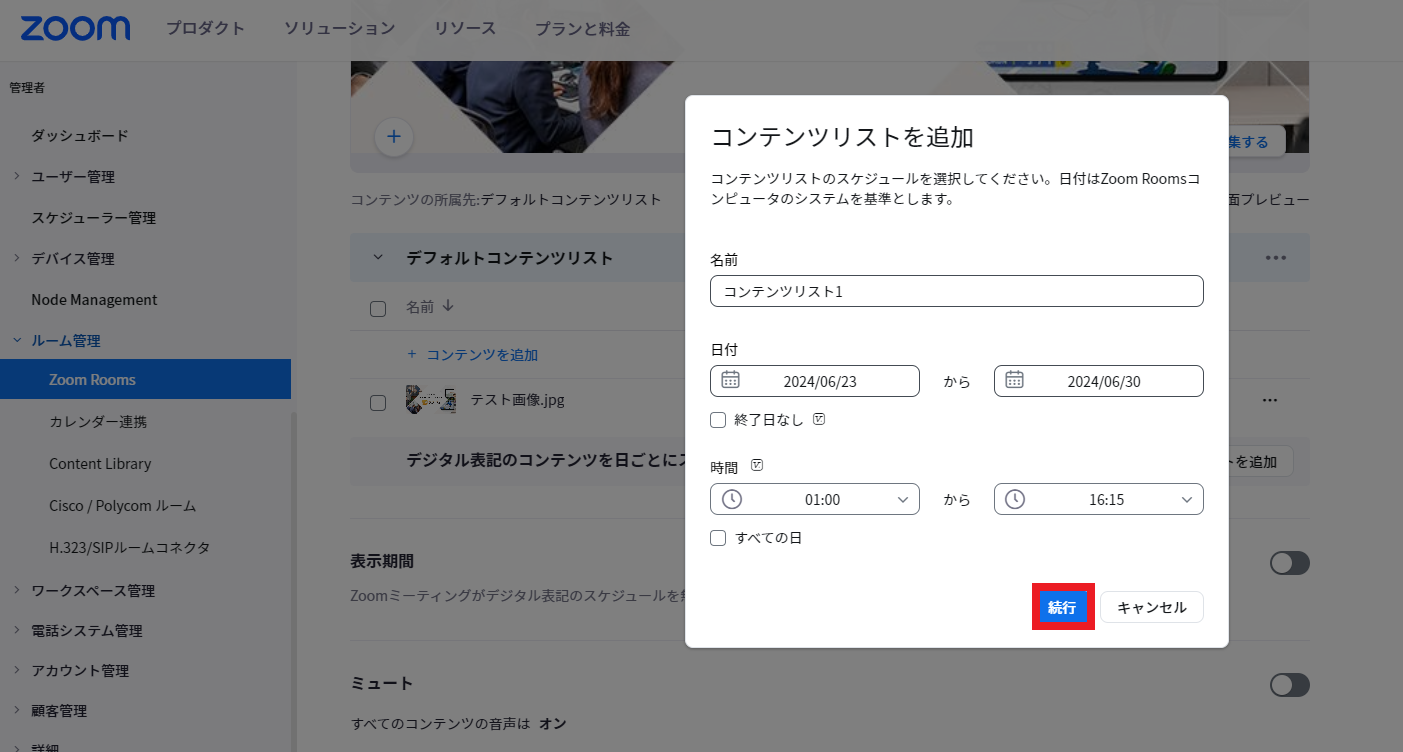Click the テスト画像.jpg thumbnail

pos(431,401)
